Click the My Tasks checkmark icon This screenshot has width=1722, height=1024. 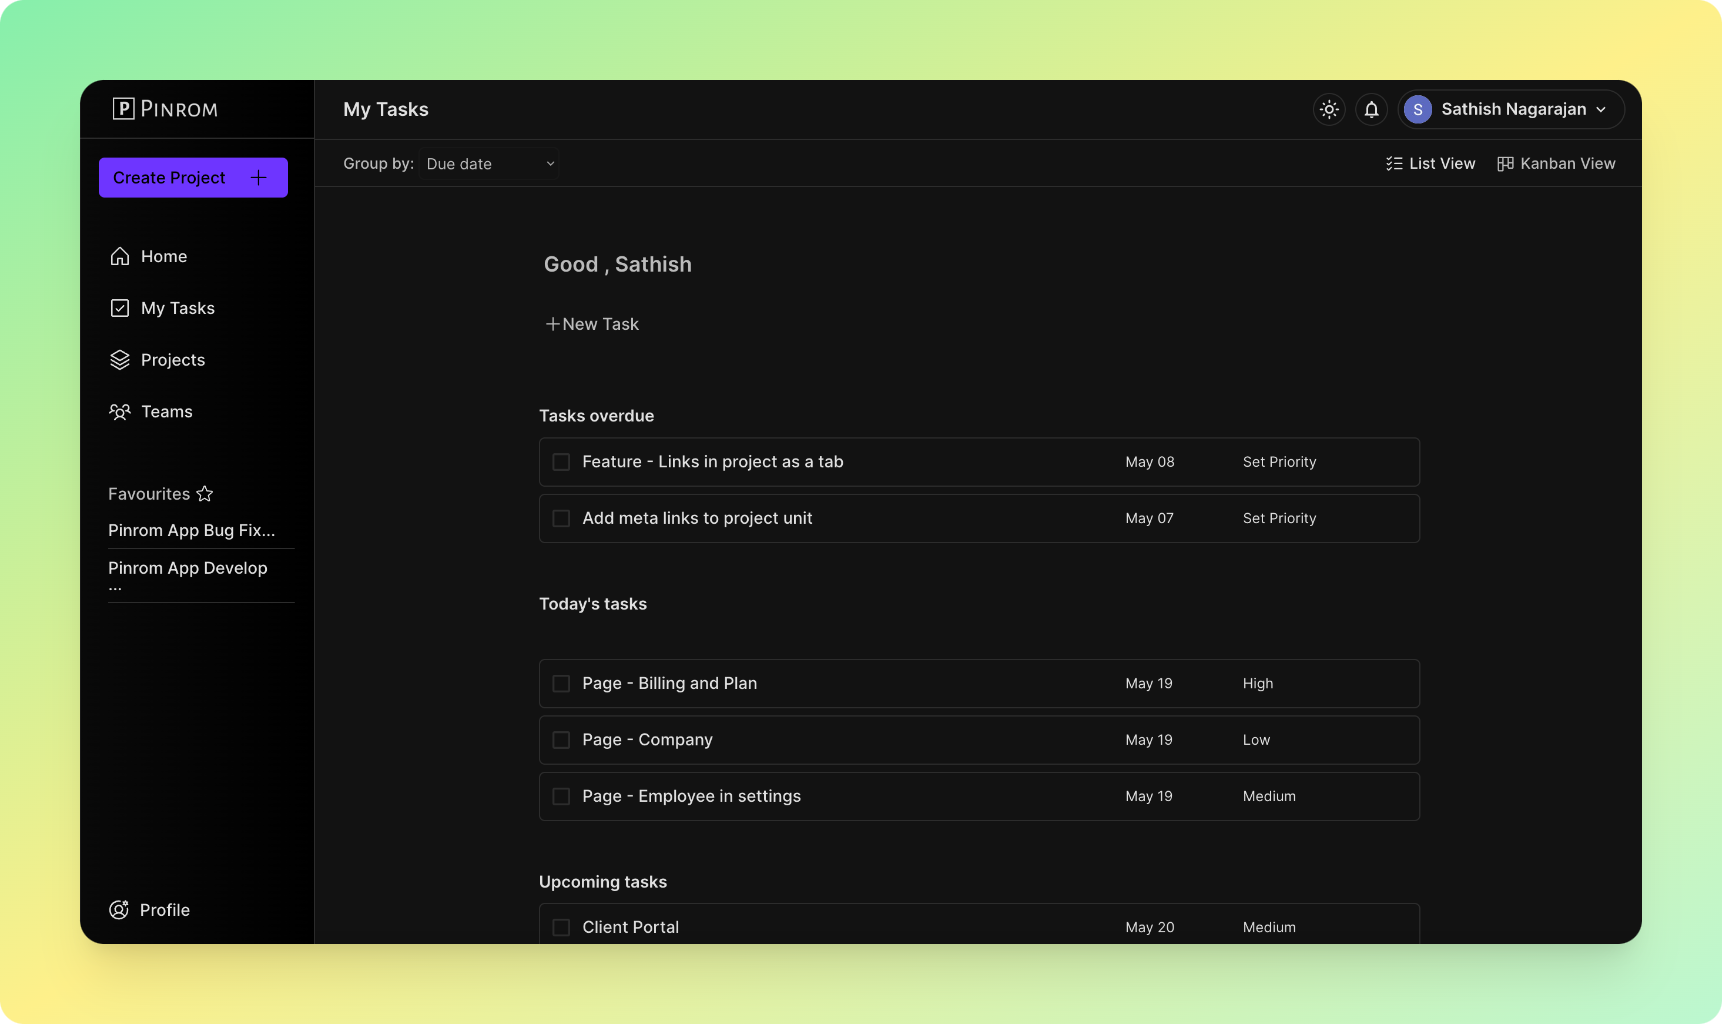tap(120, 308)
